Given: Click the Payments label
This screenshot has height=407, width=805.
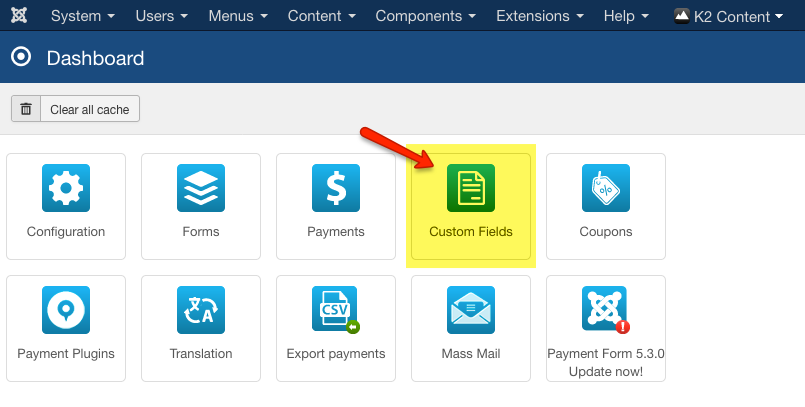Looking at the screenshot, I should 336,231.
